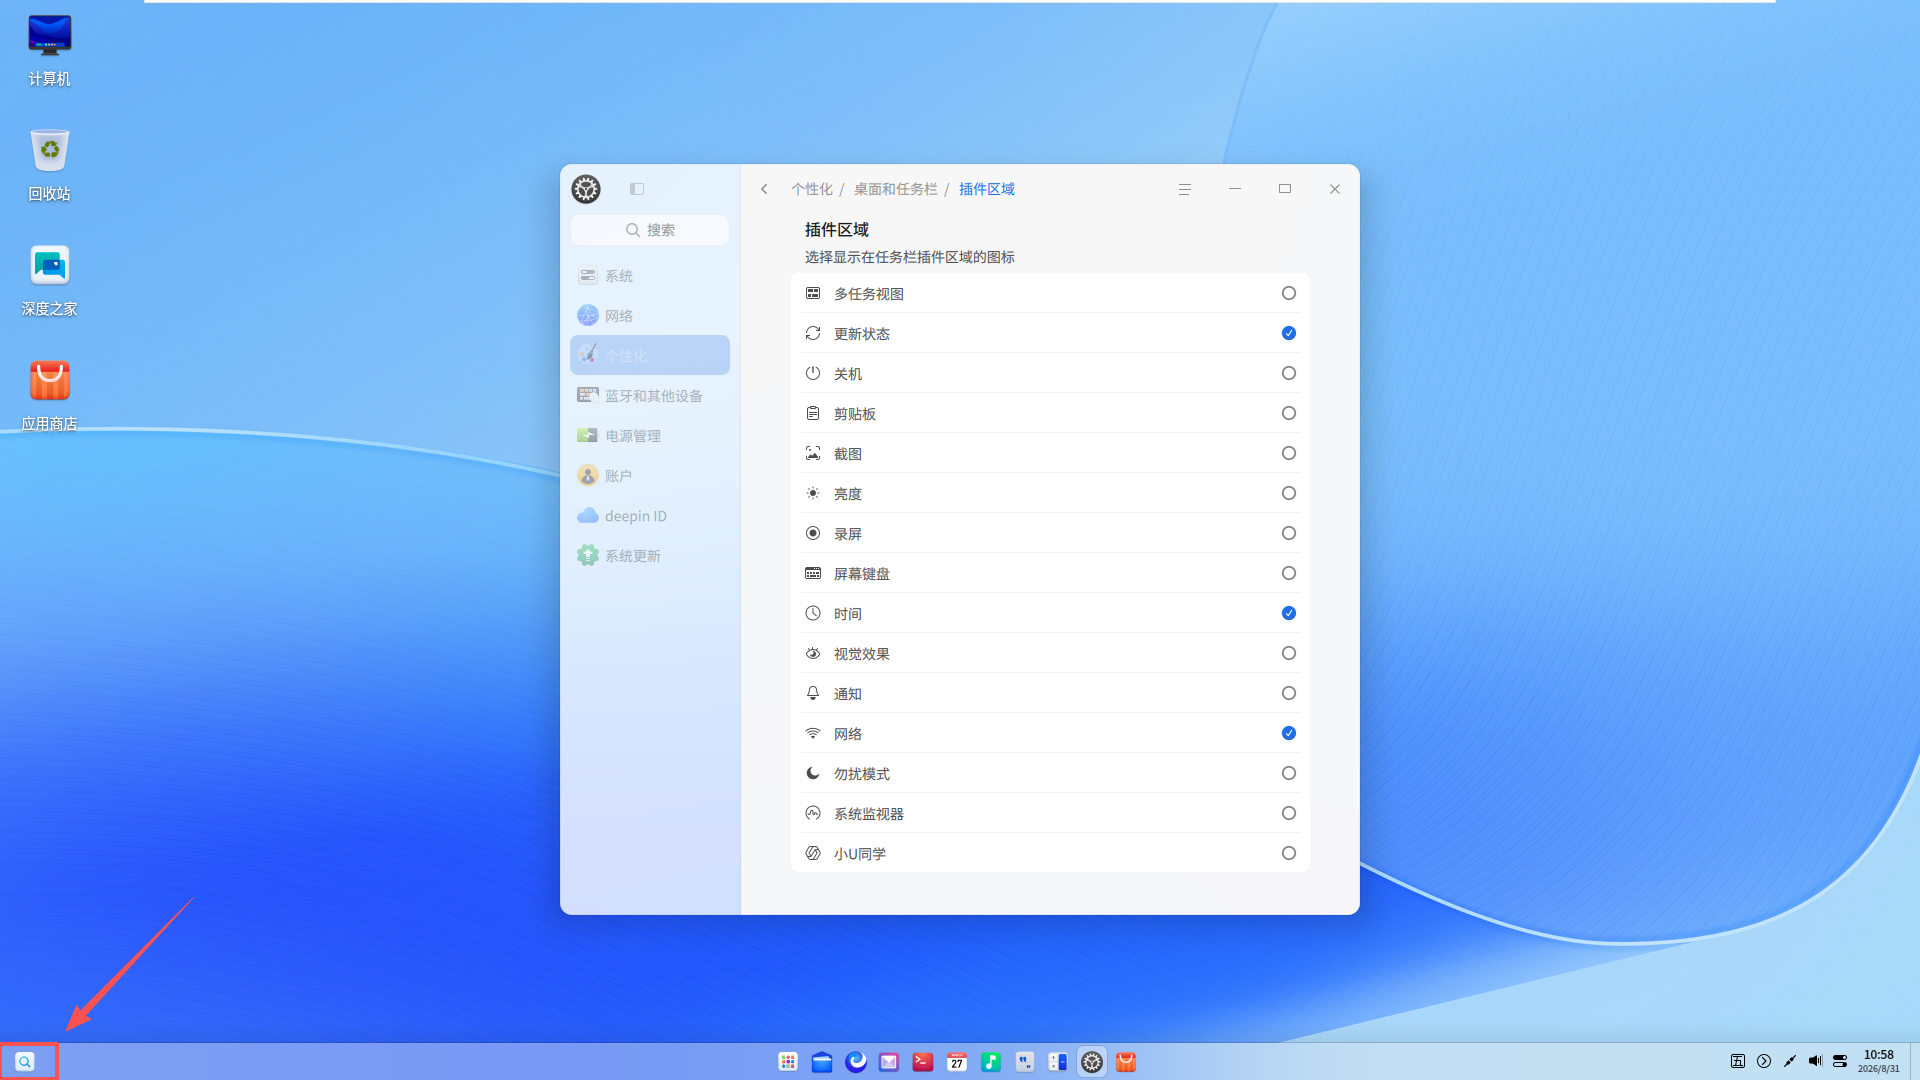This screenshot has width=1920, height=1080.
Task: Enable the 关机 plugin option
Action: (1288, 373)
